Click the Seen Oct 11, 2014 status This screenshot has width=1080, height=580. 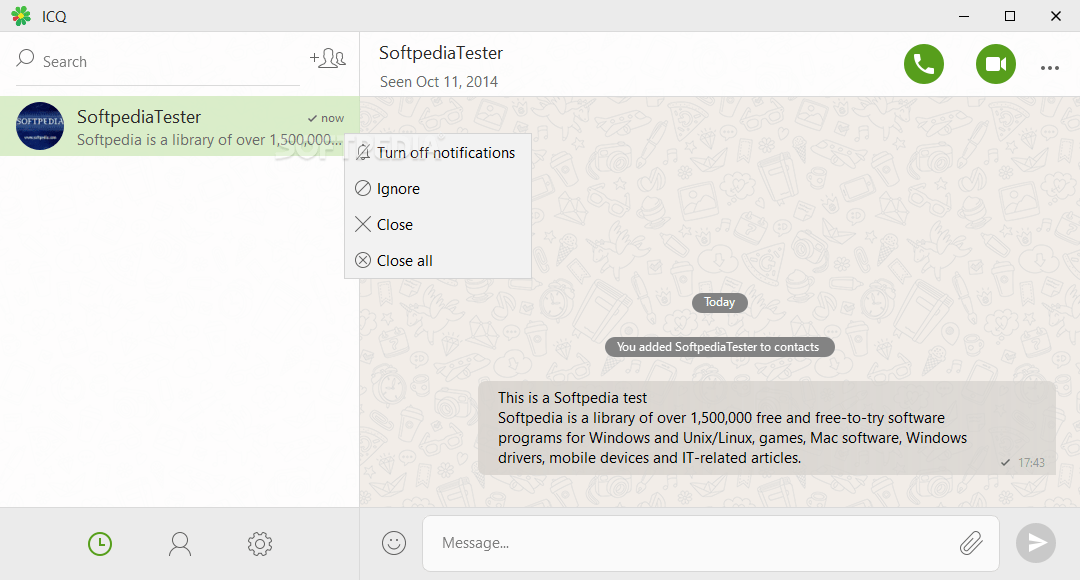tap(439, 82)
